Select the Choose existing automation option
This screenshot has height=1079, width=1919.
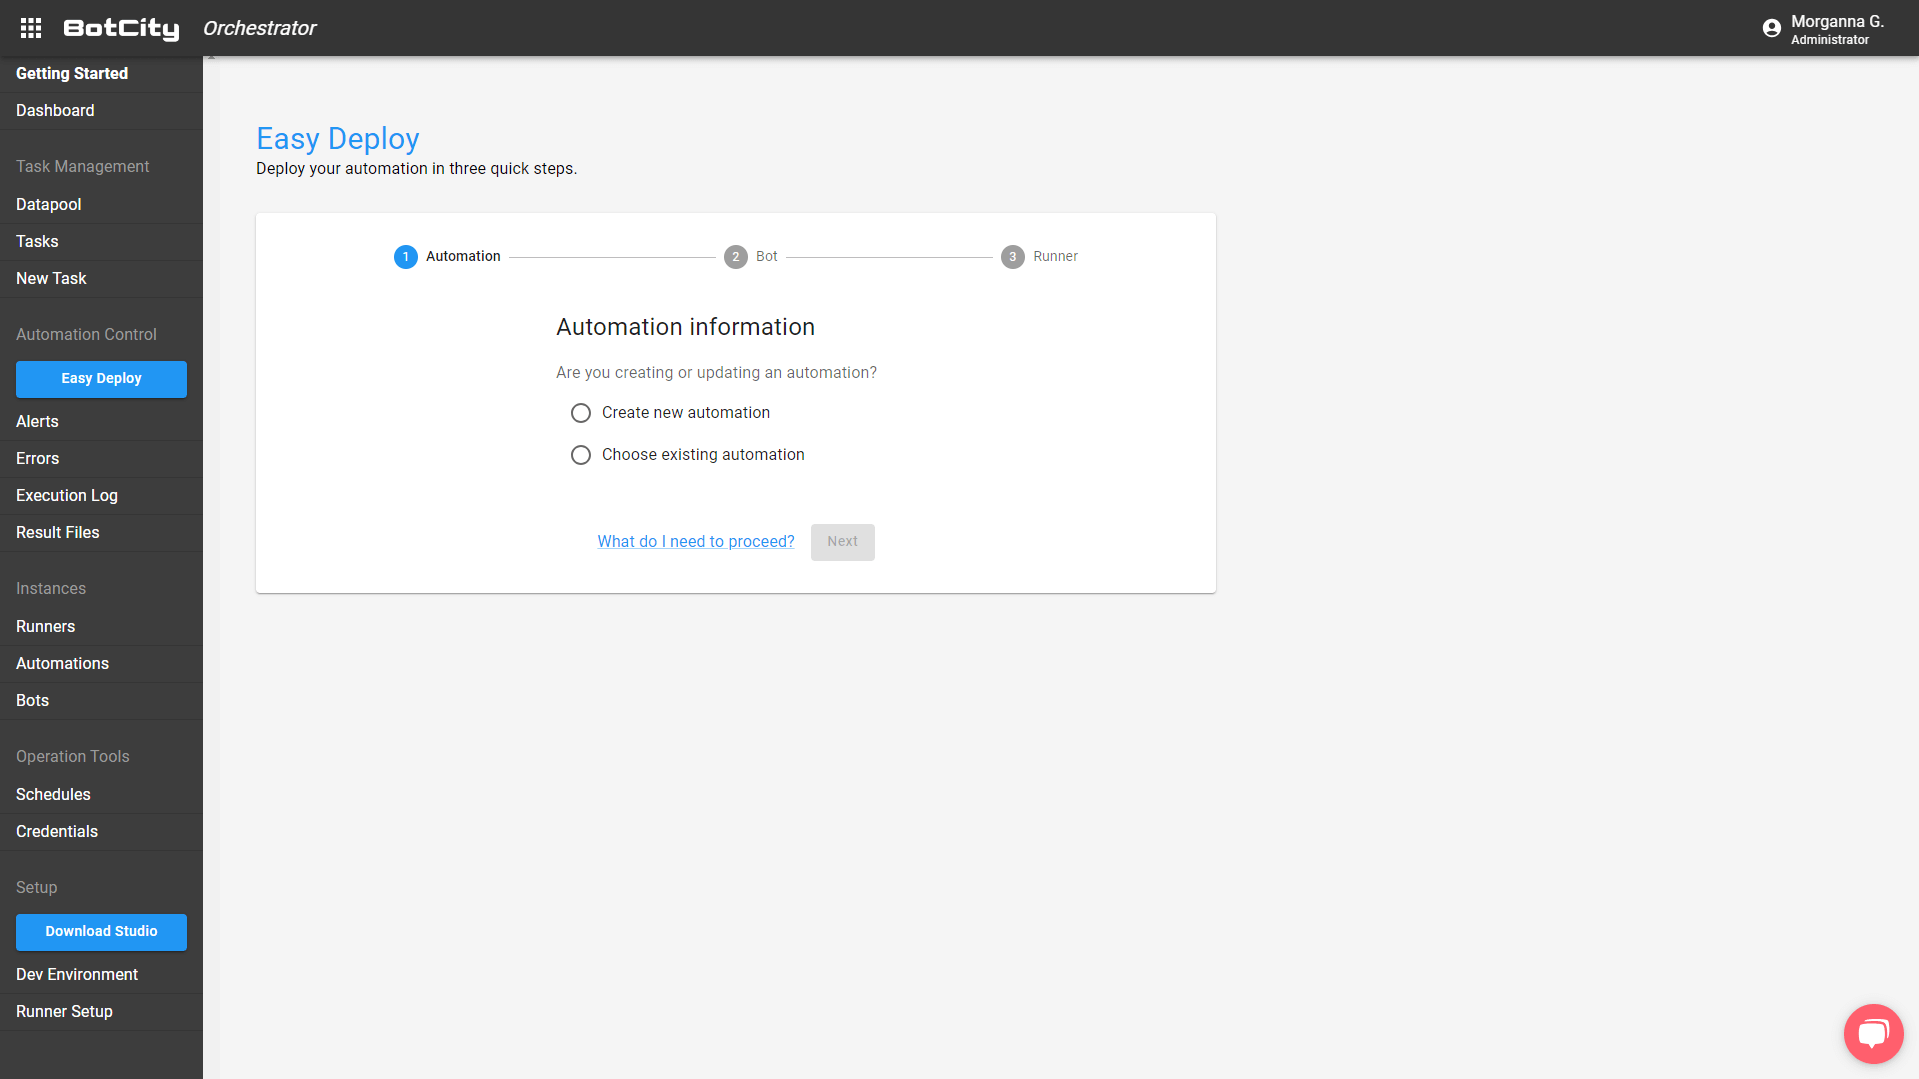click(581, 454)
